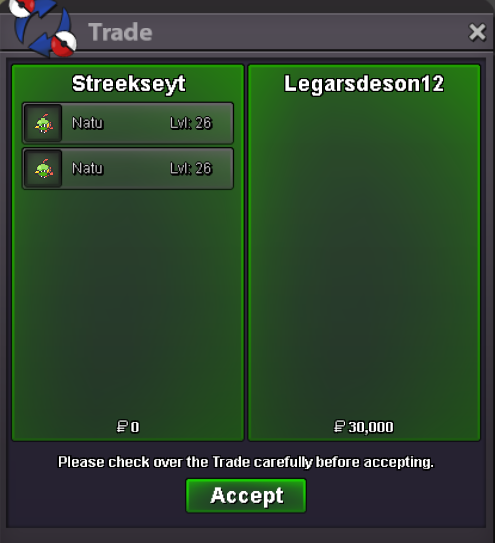Accept the trade offer
This screenshot has height=543, width=495.
tap(246, 496)
